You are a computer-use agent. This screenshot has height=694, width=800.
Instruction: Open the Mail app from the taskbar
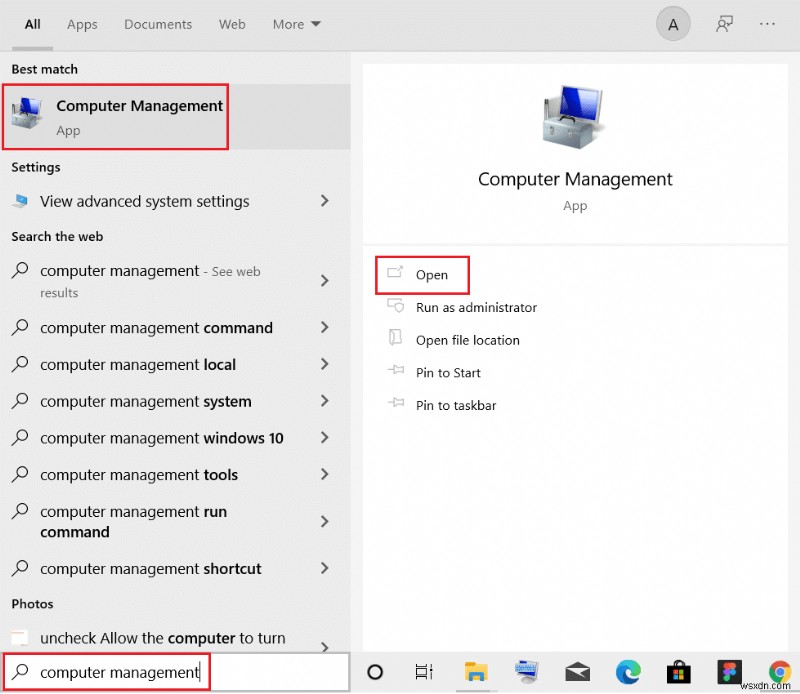[577, 673]
